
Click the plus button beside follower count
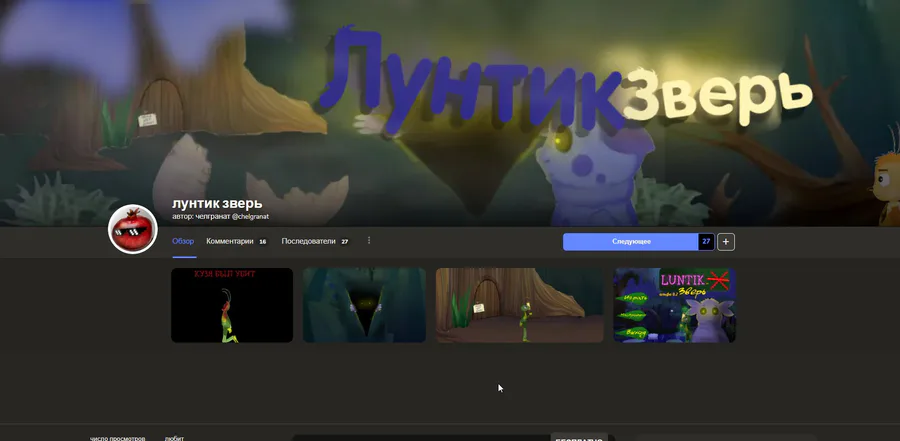[x=726, y=242]
